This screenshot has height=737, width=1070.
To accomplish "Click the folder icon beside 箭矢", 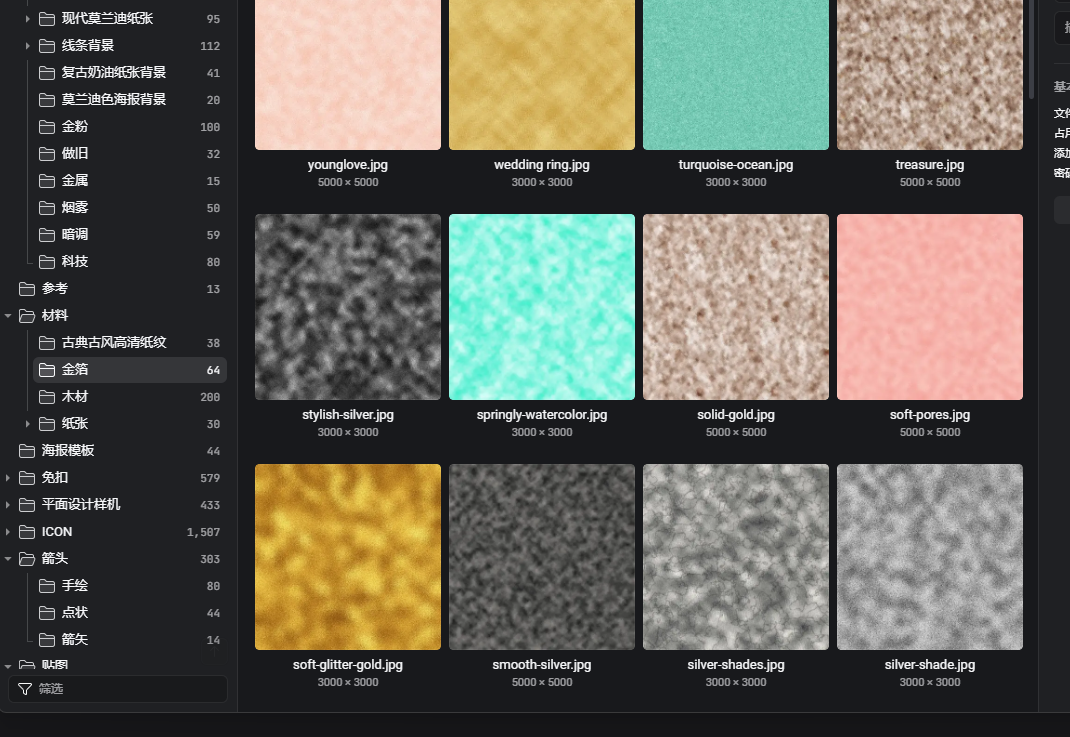I will 47,640.
